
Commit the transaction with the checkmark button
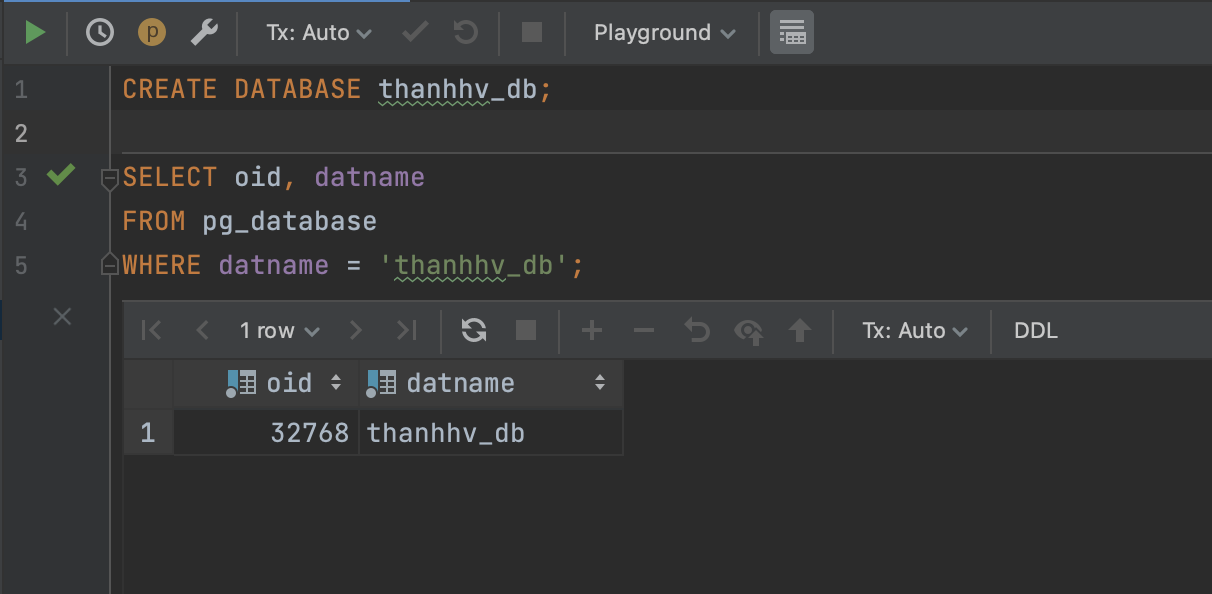pyautogui.click(x=413, y=31)
